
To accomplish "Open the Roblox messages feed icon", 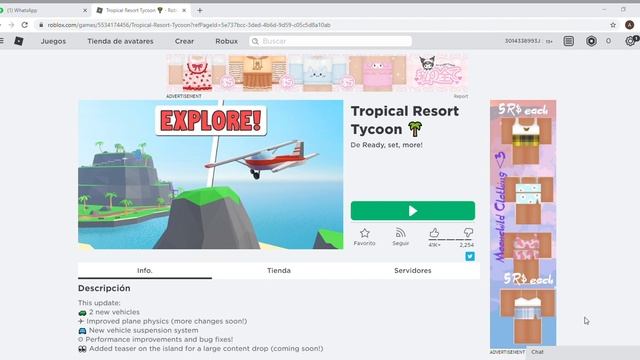I will (x=569, y=41).
